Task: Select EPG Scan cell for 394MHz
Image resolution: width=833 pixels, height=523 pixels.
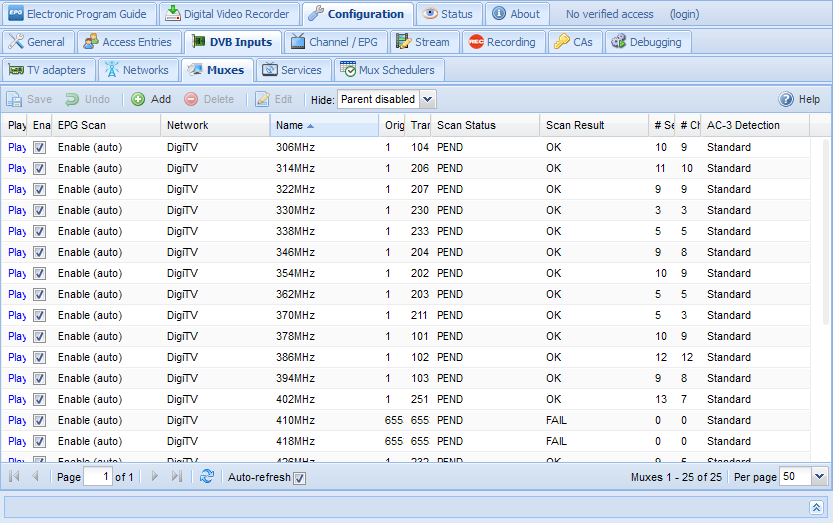Action: pos(106,378)
